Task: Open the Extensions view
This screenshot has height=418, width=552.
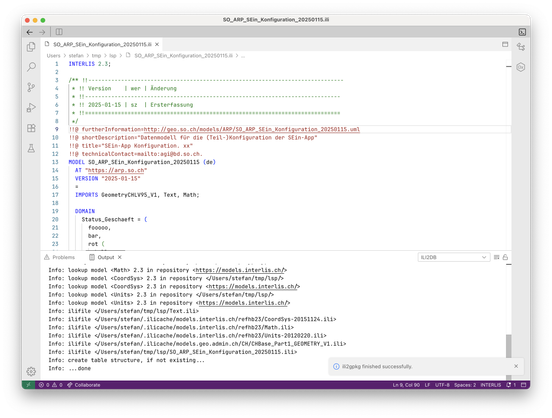Action: (31, 128)
